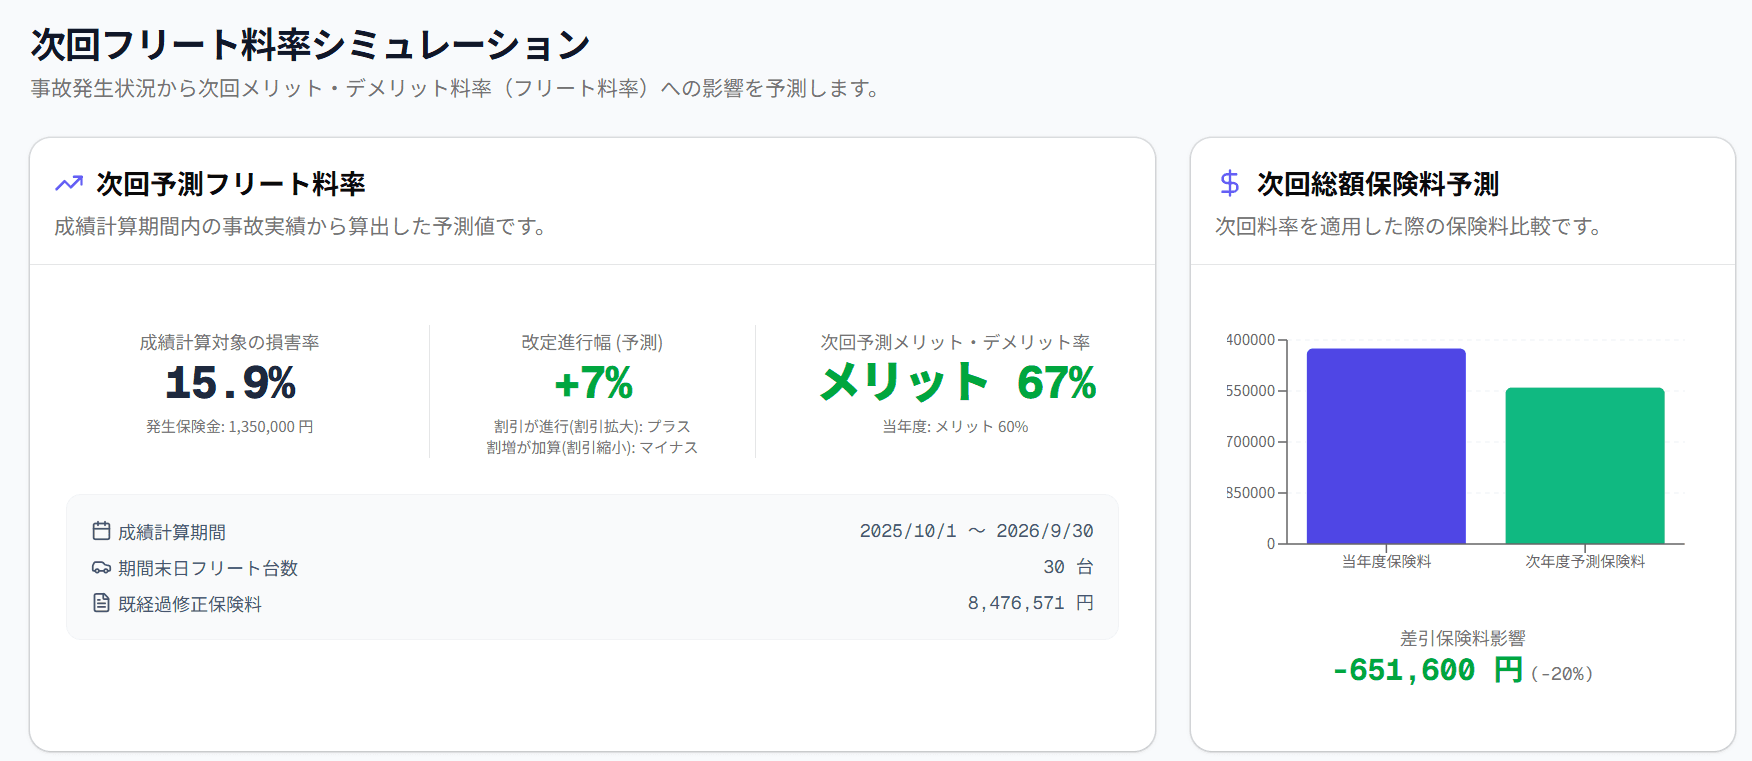The width and height of the screenshot is (1752, 761).
Task: Click the 発生保険金: 1,350,000 円 text
Action: click(230, 427)
